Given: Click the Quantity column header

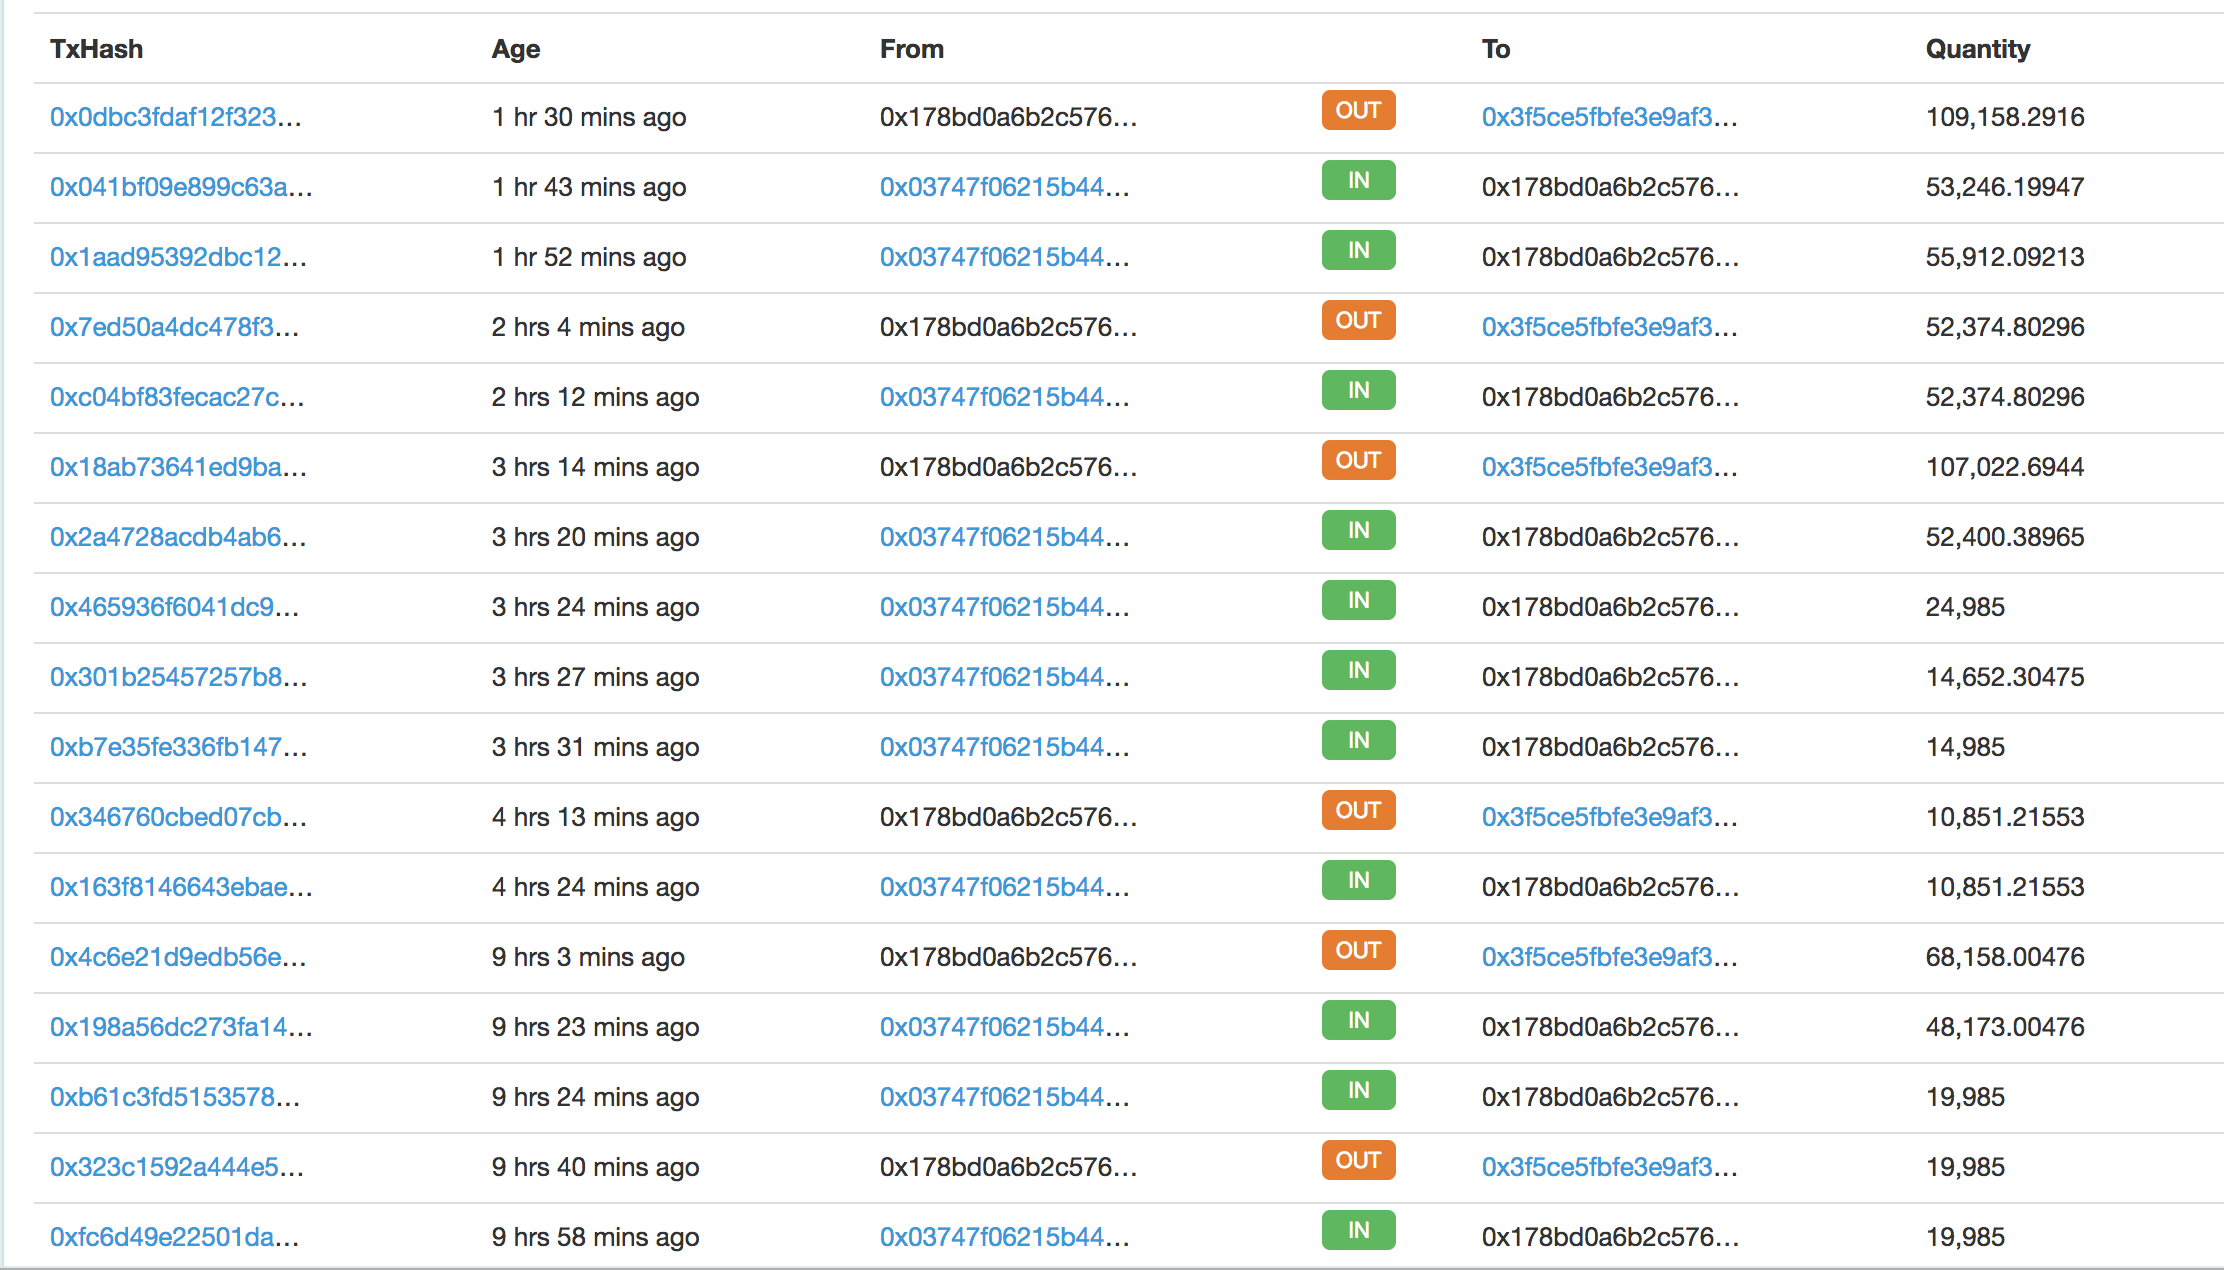Looking at the screenshot, I should 1977,49.
